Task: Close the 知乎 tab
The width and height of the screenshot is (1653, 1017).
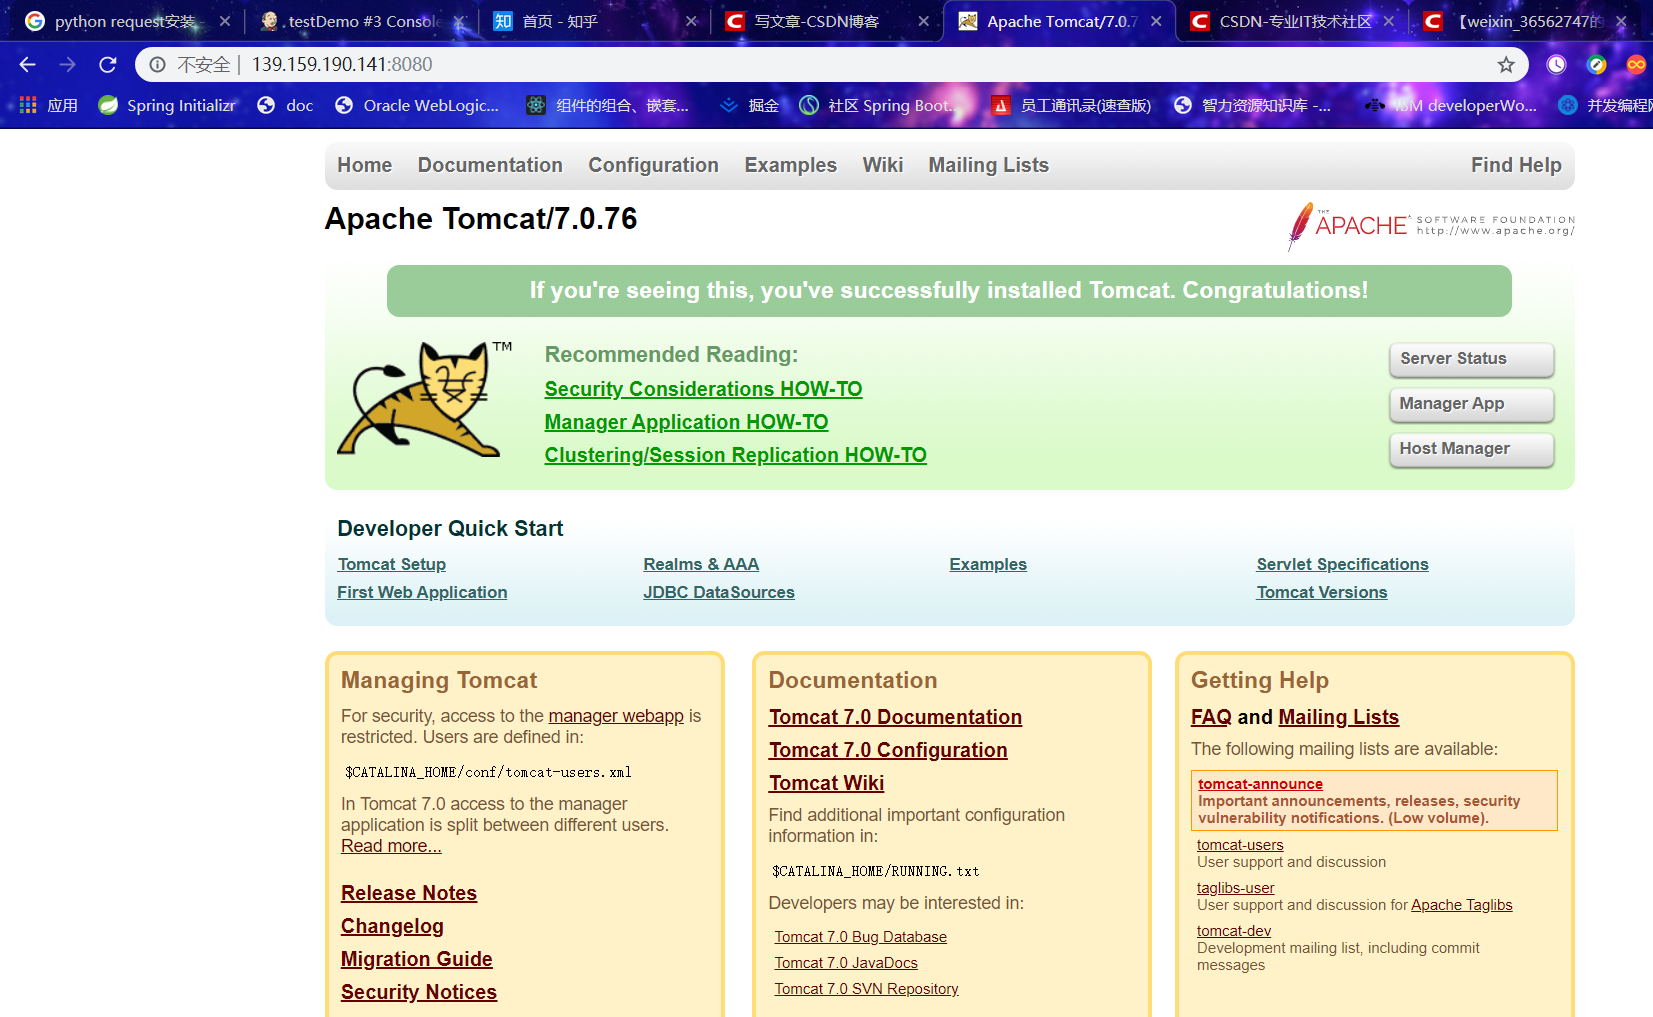Action: (691, 21)
